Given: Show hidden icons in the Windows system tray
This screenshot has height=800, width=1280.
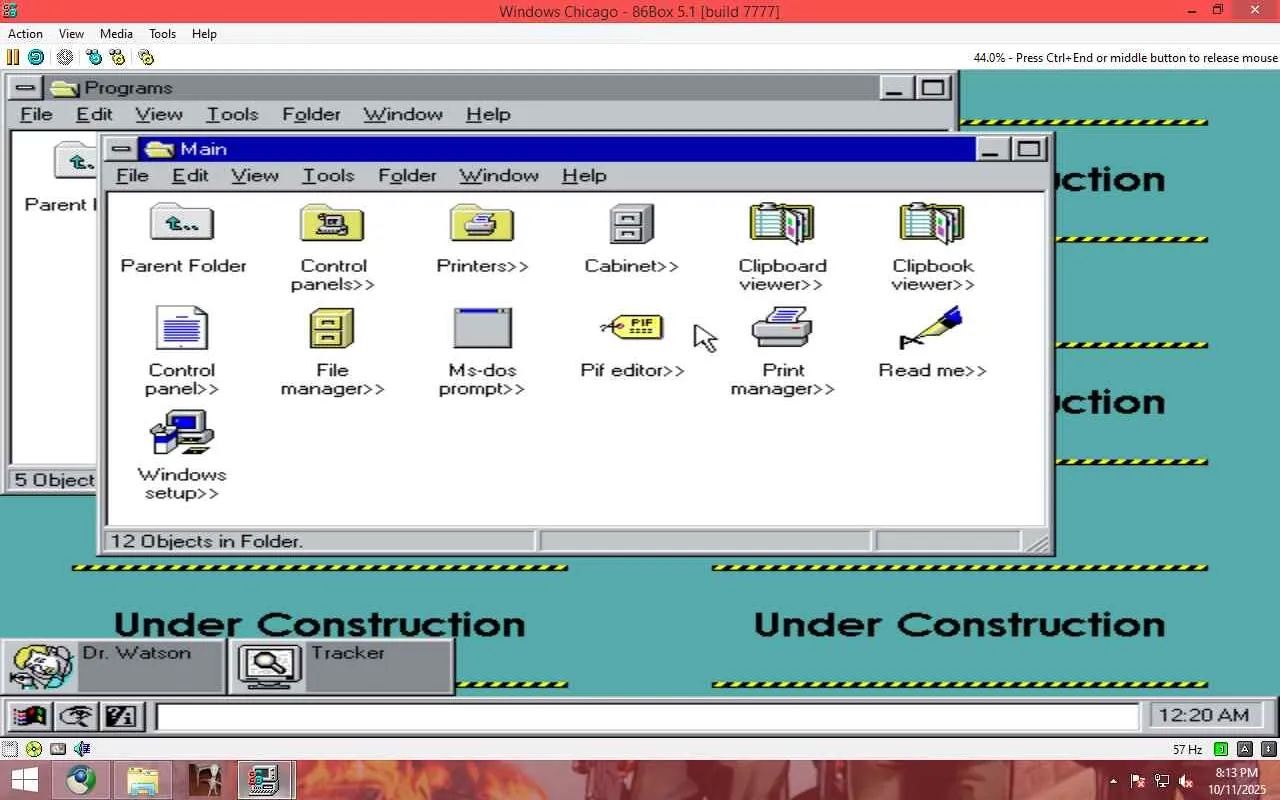Looking at the screenshot, I should coord(1113,781).
